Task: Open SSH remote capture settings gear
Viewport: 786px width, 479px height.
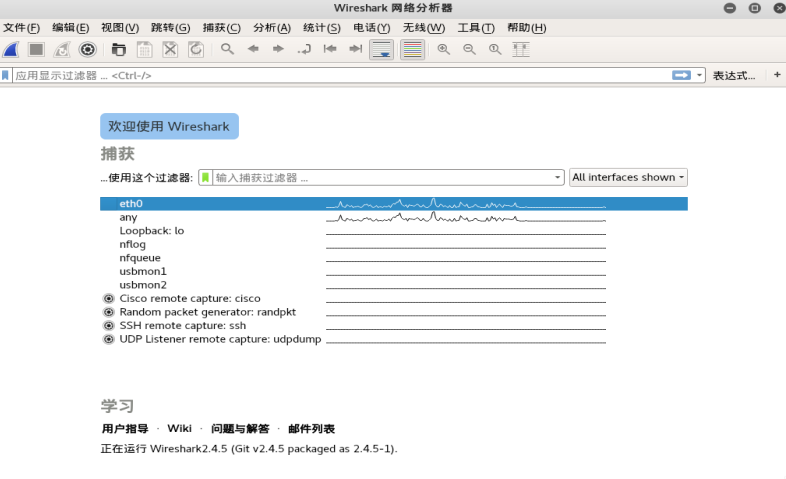Action: [x=108, y=326]
